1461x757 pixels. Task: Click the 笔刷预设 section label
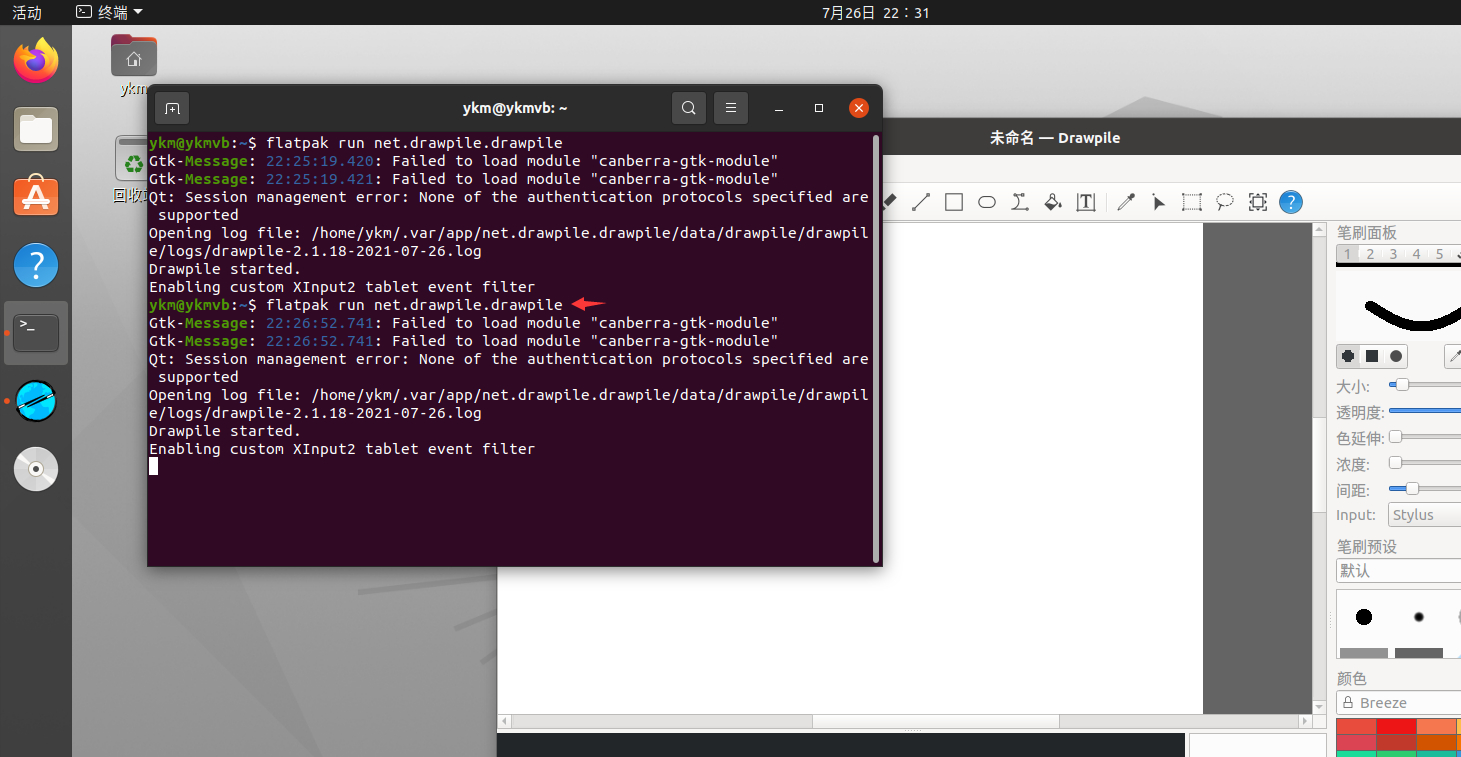(1367, 547)
